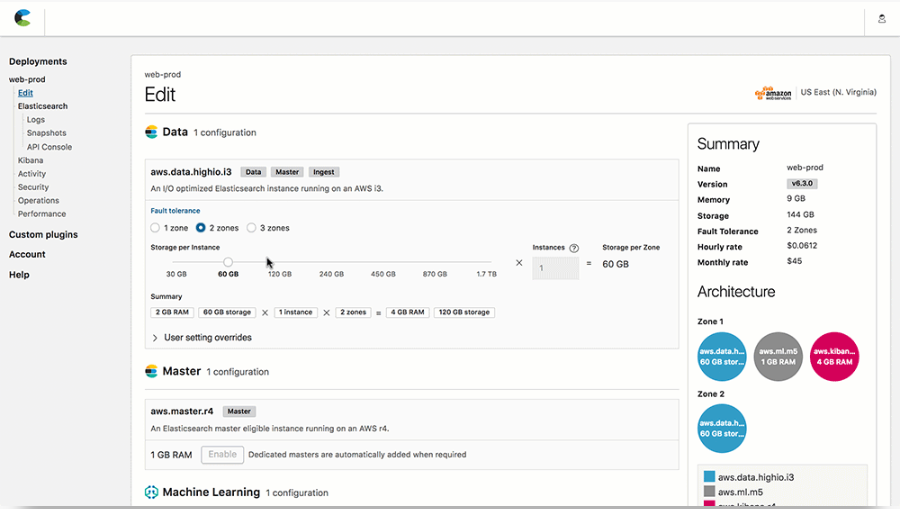Open Operations in the sidebar
Viewport: 900px width, 509px height.
click(38, 200)
